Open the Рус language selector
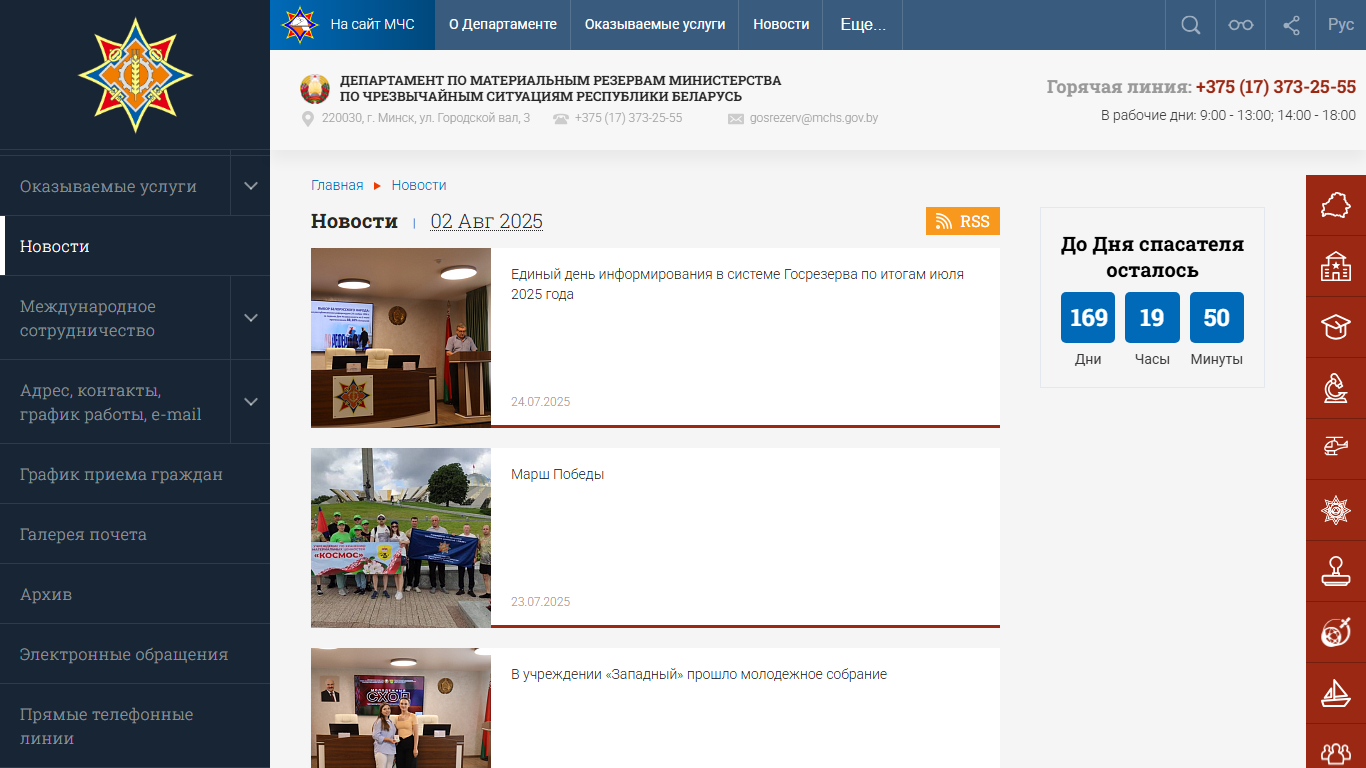This screenshot has height=768, width=1366. tap(1341, 25)
